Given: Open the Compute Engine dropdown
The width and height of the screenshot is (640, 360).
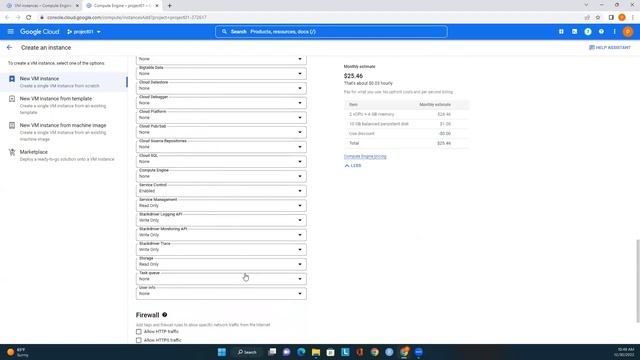Looking at the screenshot, I should point(221,176).
